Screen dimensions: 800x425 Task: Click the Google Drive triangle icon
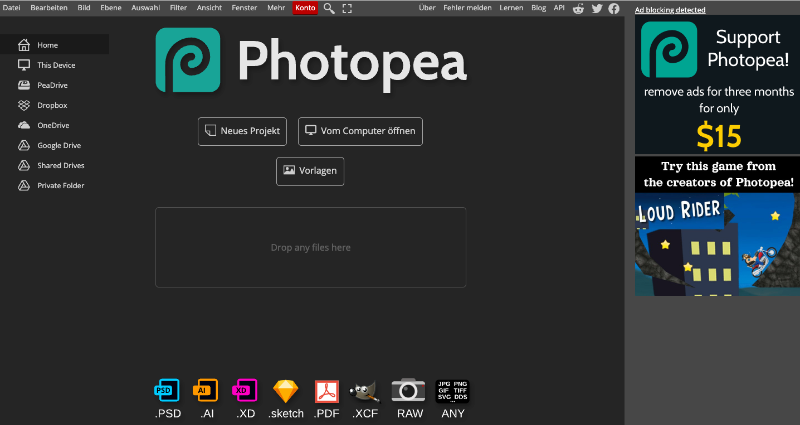[x=24, y=145]
